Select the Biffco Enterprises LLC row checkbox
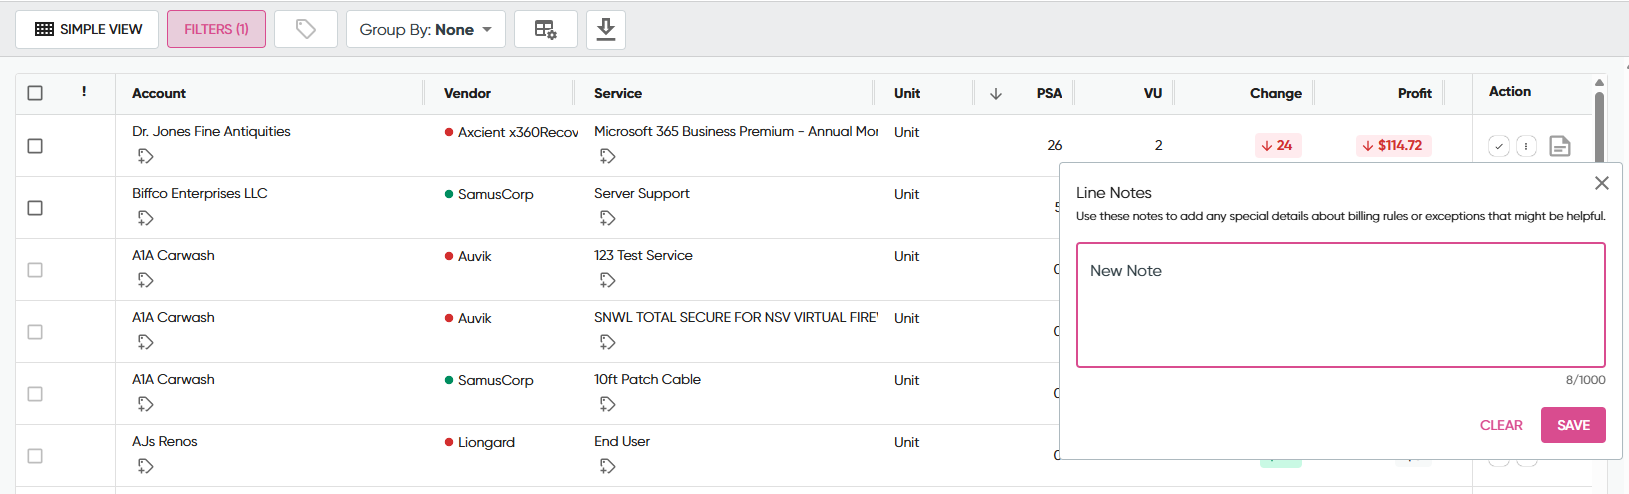 [35, 208]
